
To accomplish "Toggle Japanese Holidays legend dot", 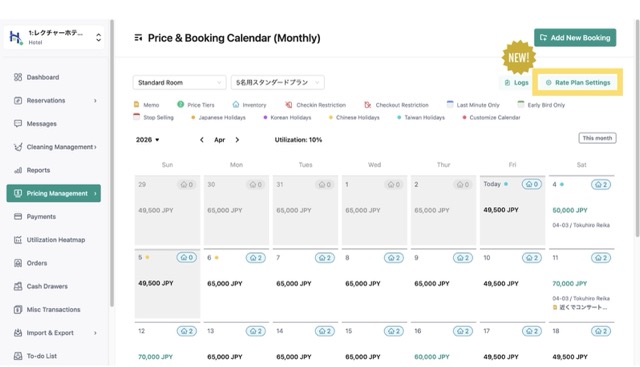I will point(193,118).
